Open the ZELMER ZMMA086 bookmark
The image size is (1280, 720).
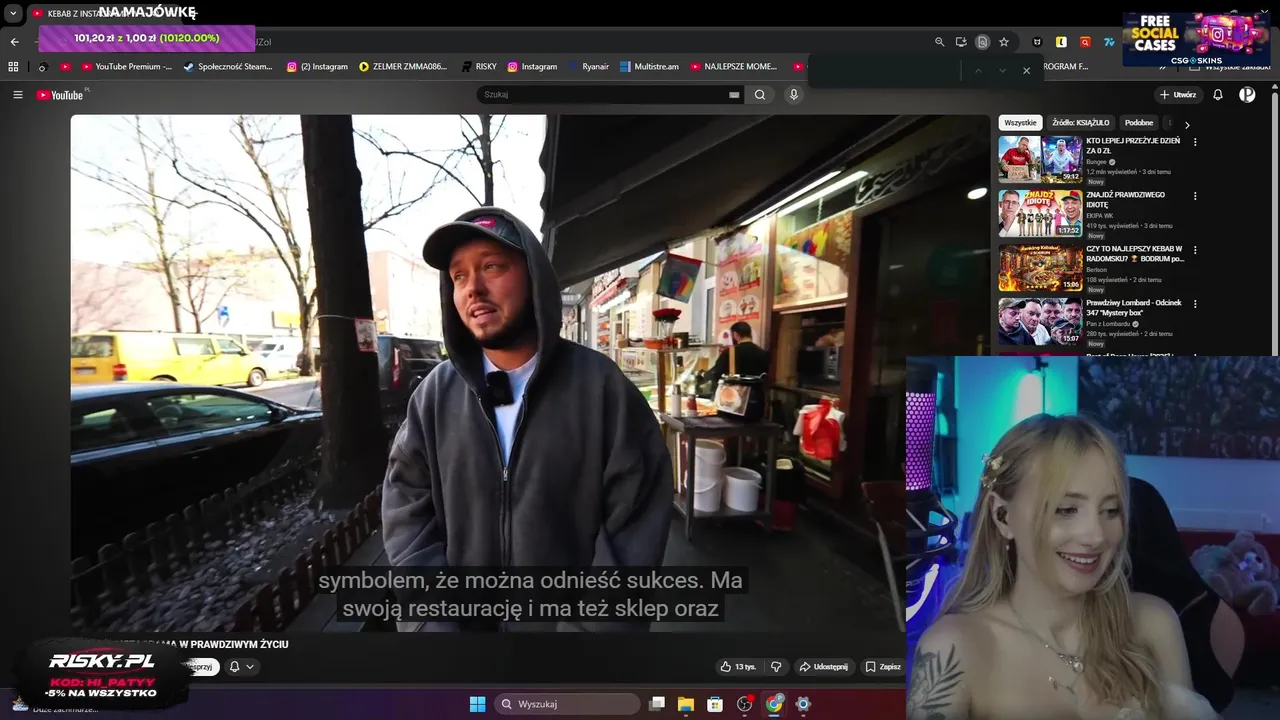[403, 67]
